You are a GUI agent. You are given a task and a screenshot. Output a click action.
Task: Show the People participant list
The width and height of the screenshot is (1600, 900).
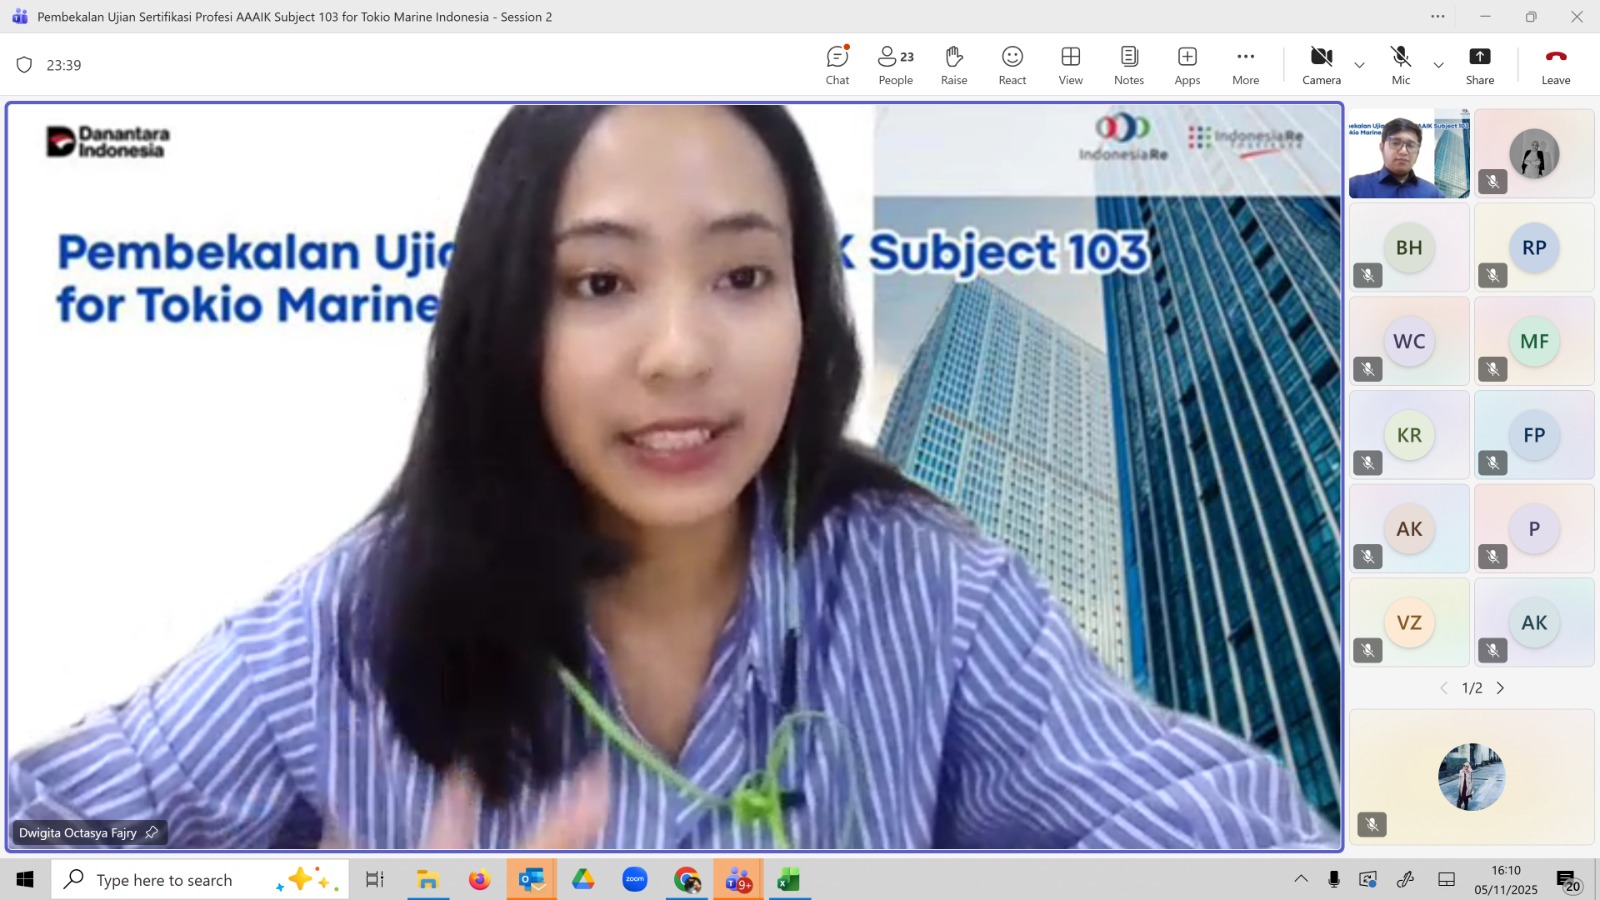pyautogui.click(x=895, y=65)
